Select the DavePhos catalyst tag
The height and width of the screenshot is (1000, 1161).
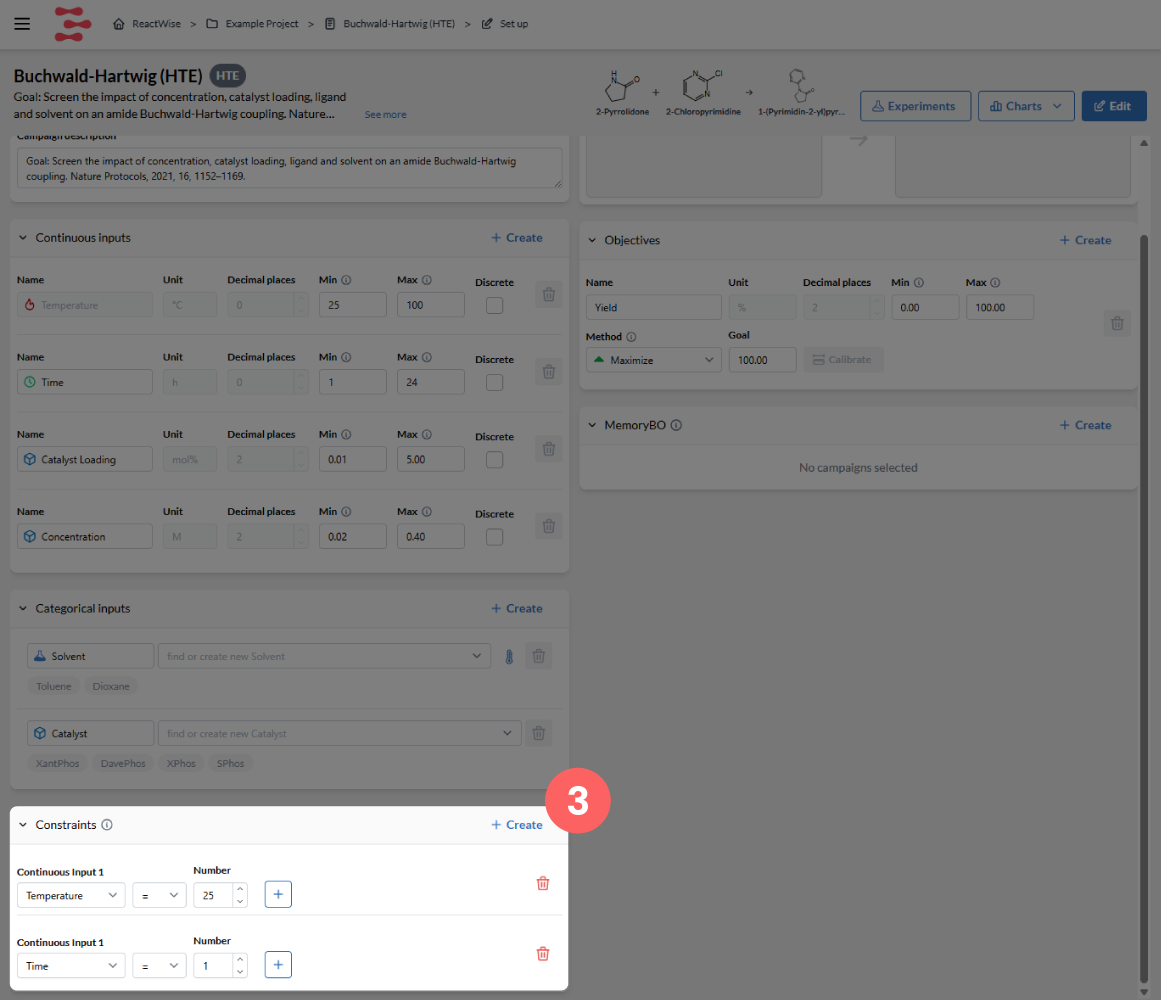(123, 763)
